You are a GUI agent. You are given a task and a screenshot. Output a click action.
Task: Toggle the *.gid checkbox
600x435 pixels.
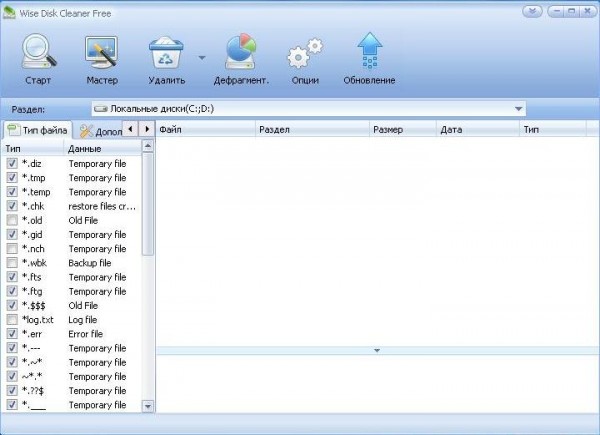[12, 234]
